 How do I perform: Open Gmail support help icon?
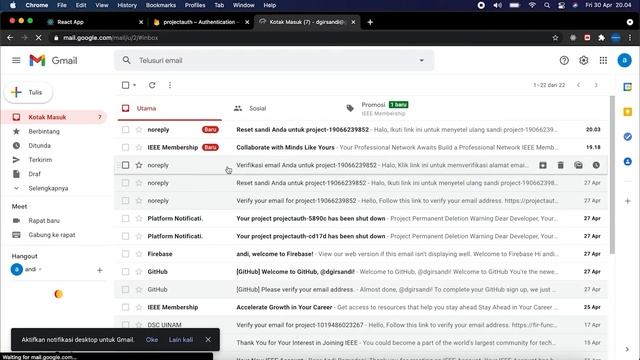pyautogui.click(x=564, y=60)
